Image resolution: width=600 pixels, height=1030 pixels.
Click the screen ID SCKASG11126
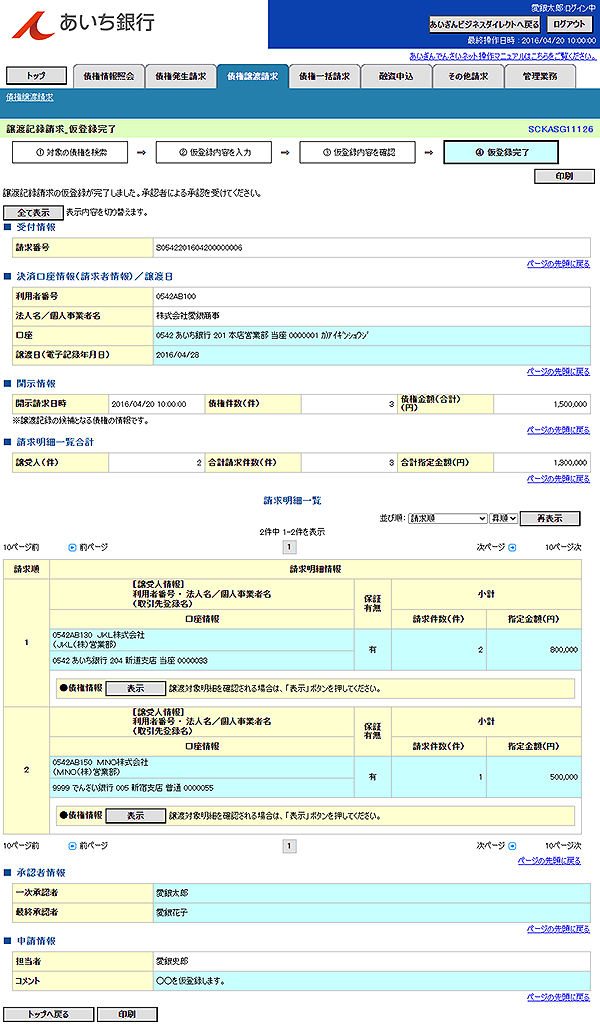[561, 129]
